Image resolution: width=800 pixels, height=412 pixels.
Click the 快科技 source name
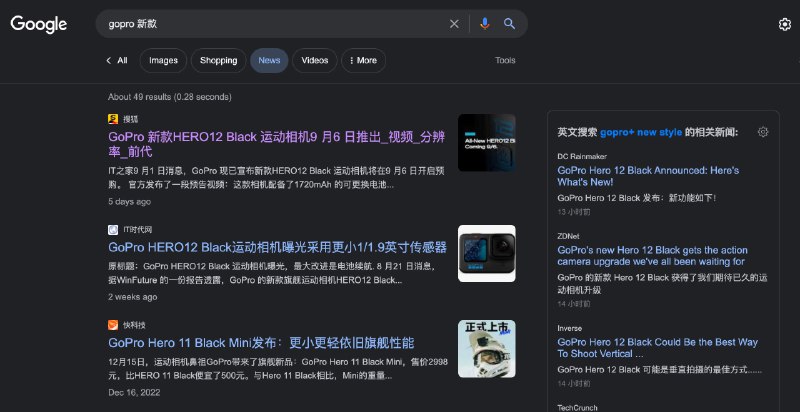[134, 325]
